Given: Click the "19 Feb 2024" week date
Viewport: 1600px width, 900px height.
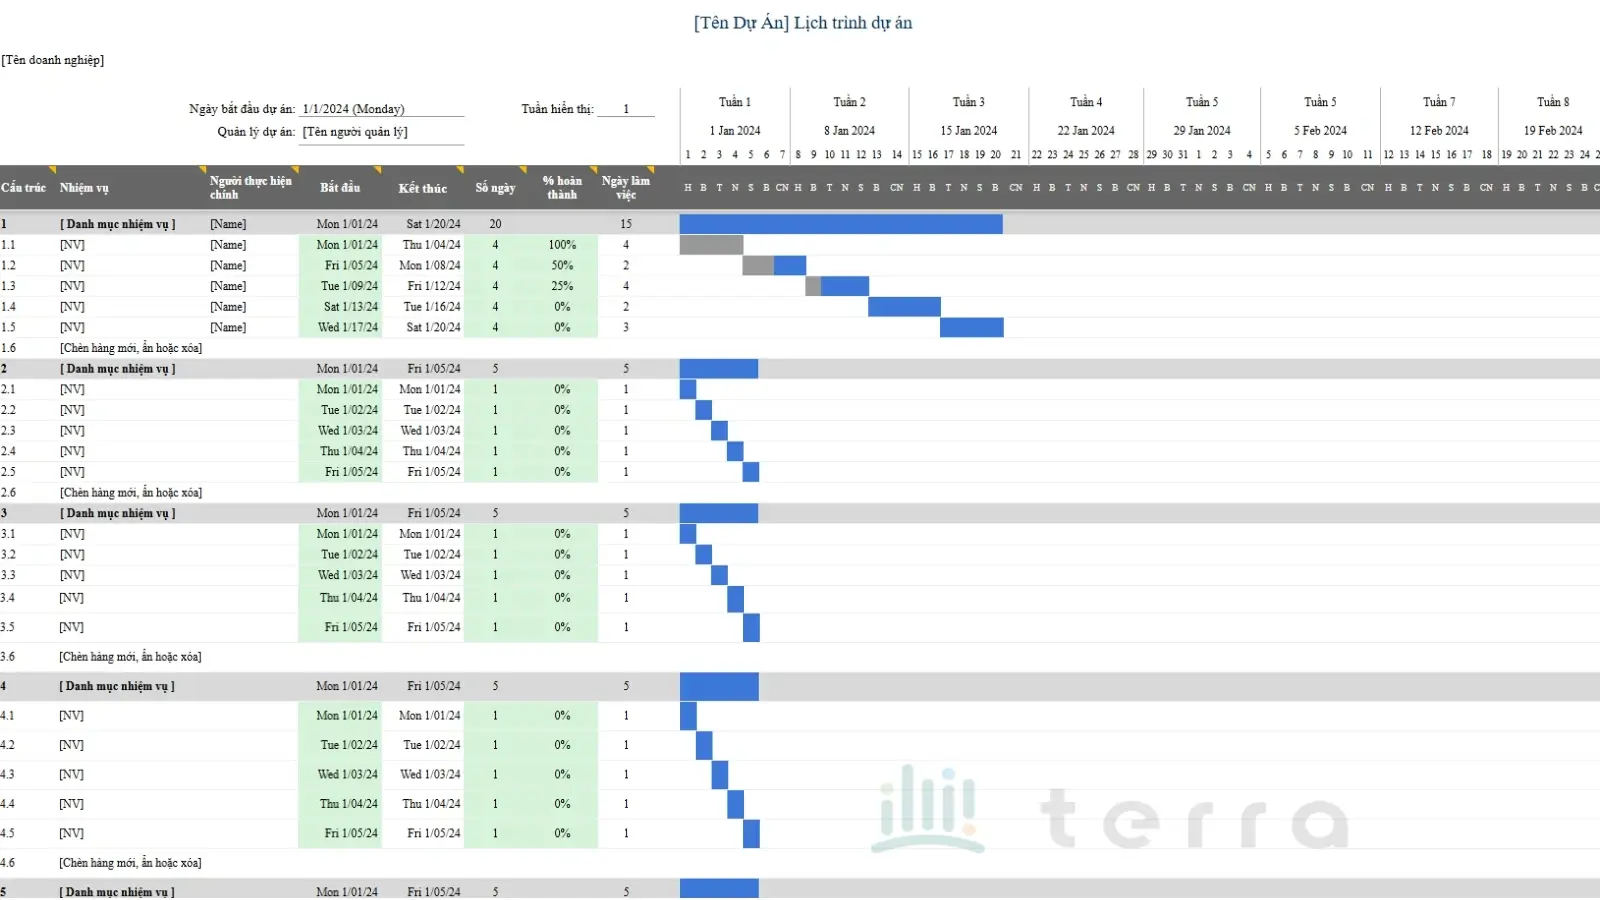Looking at the screenshot, I should tap(1553, 131).
